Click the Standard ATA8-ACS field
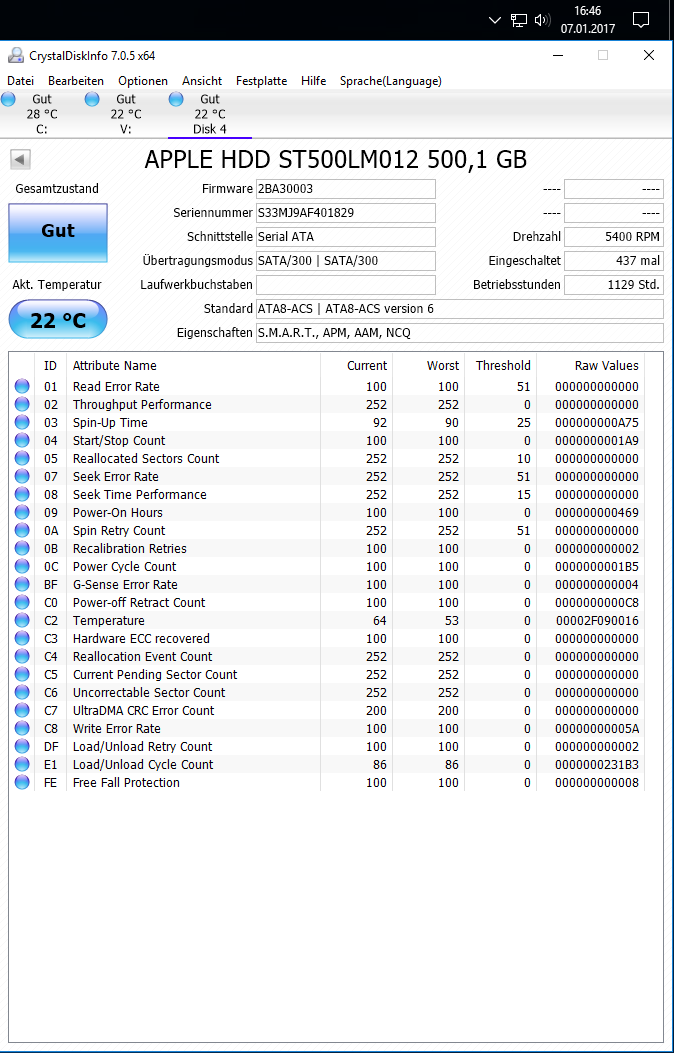674x1053 pixels. coord(460,309)
